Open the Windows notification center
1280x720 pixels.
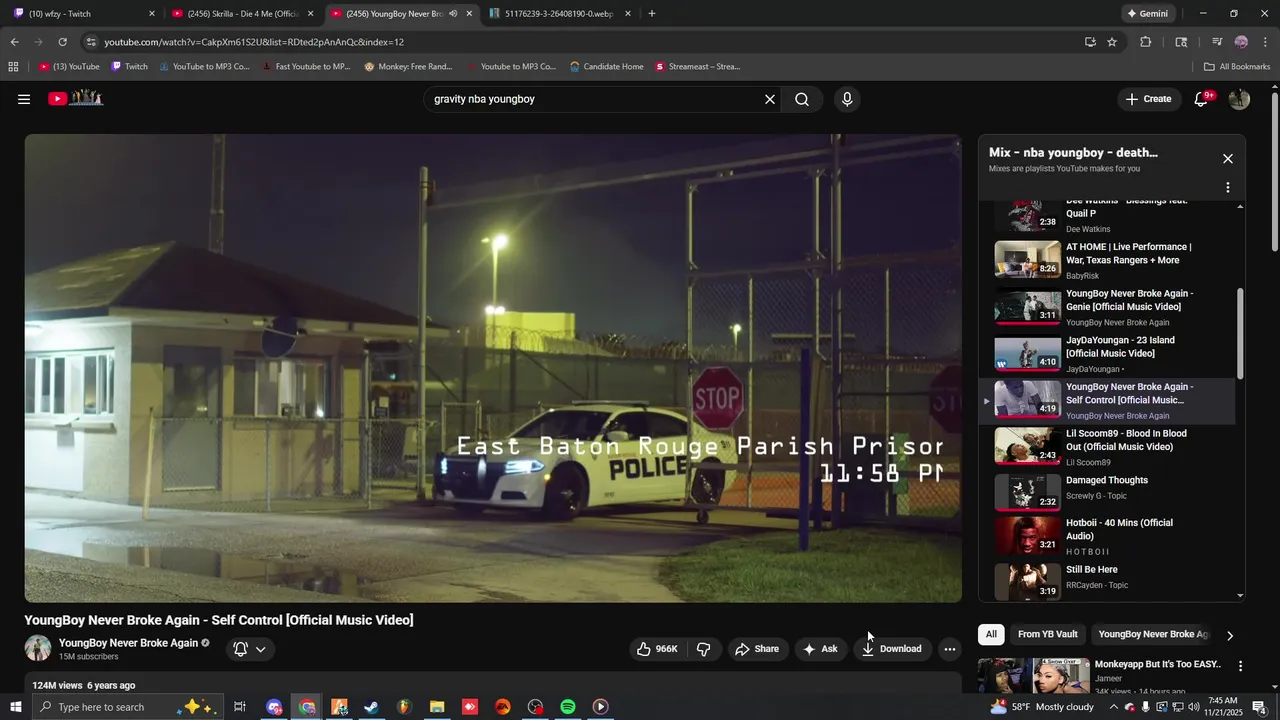click(1259, 707)
